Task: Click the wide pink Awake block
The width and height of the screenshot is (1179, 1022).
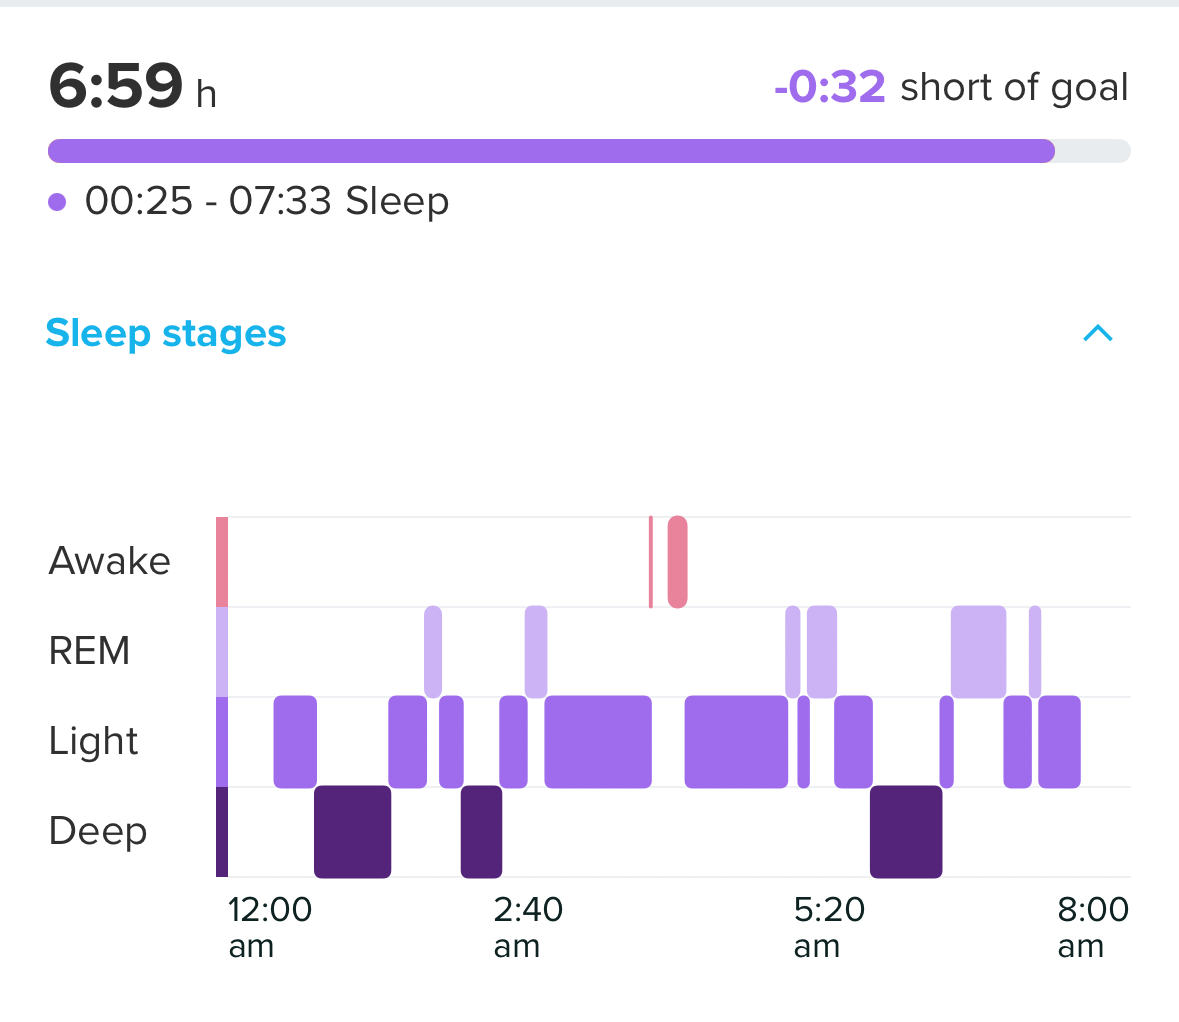Action: [x=677, y=562]
